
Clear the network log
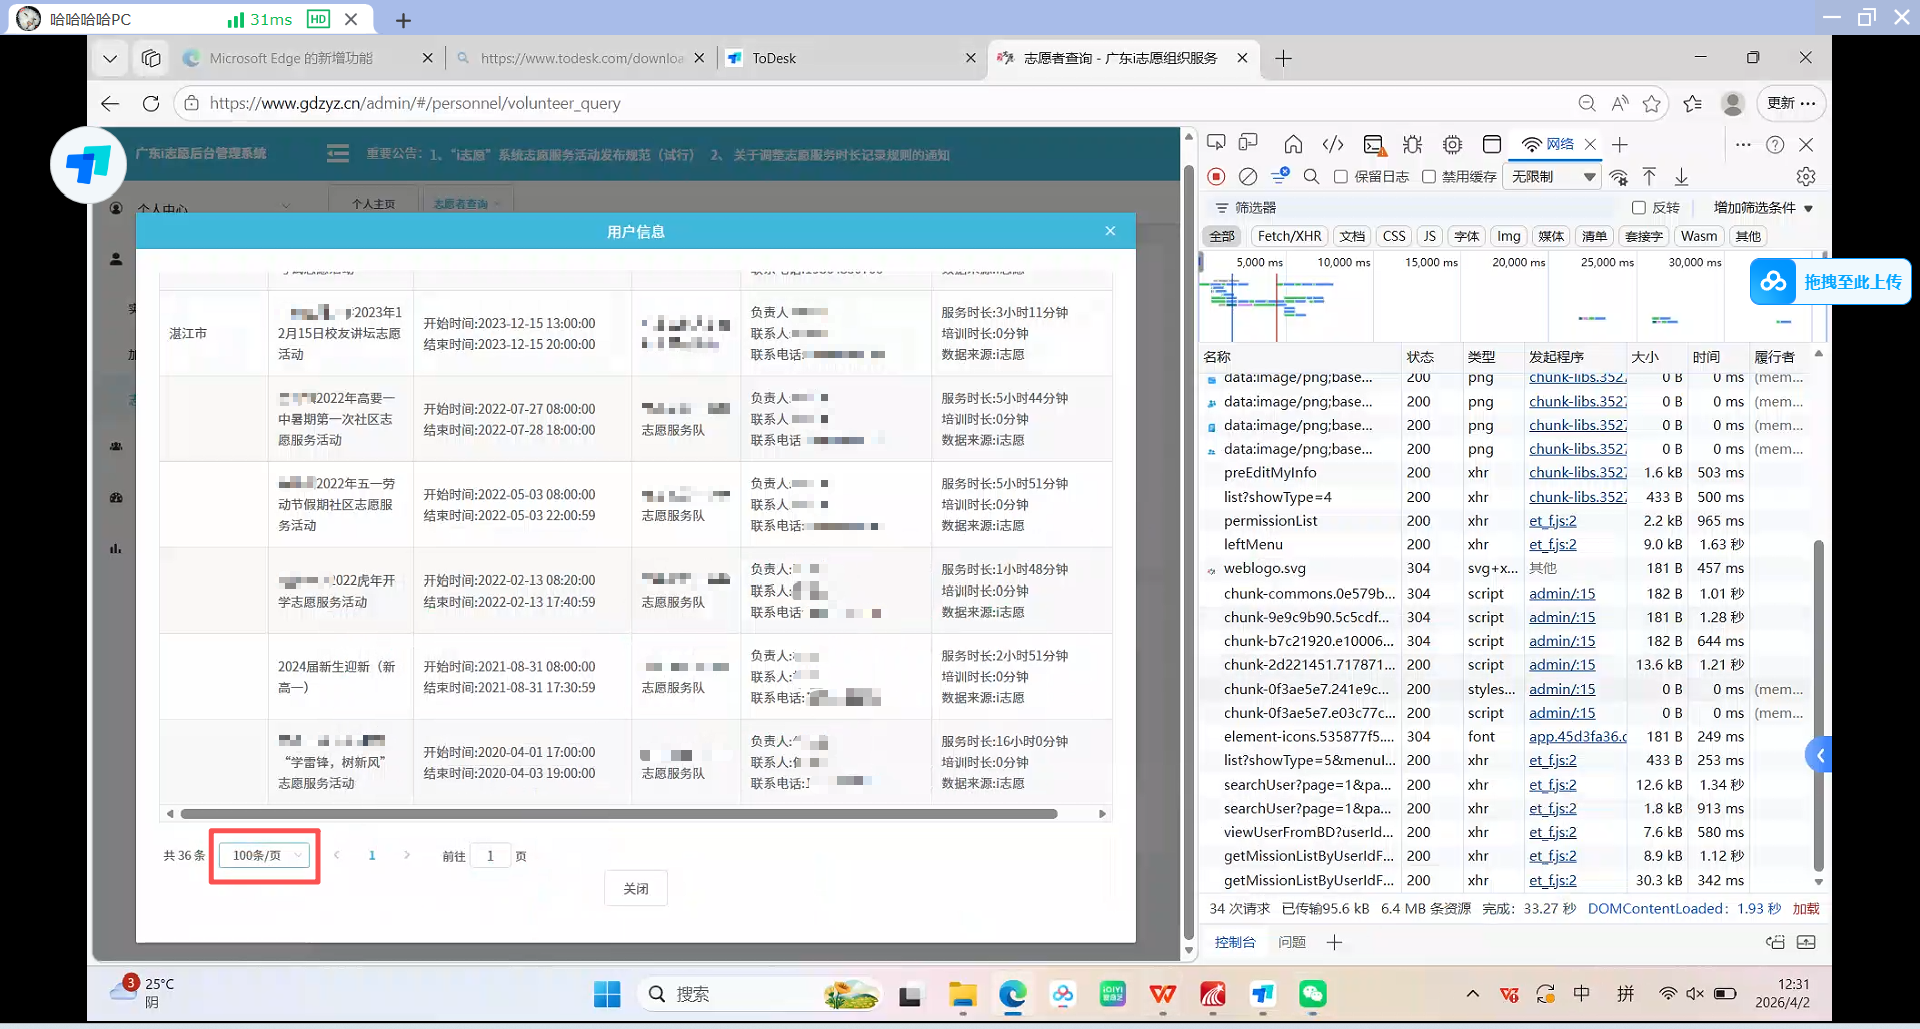pyautogui.click(x=1247, y=177)
